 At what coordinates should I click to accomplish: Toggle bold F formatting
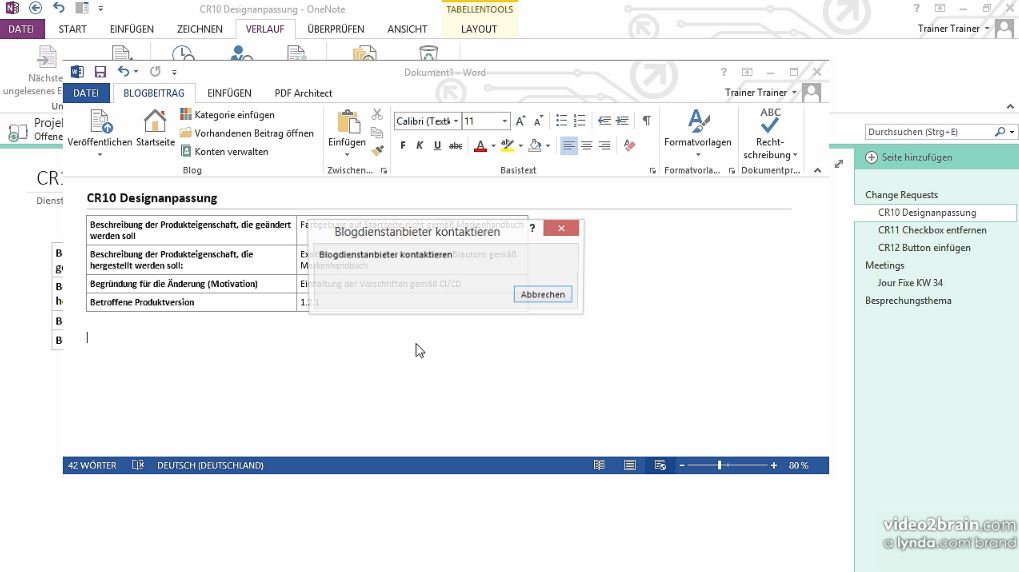[403, 146]
